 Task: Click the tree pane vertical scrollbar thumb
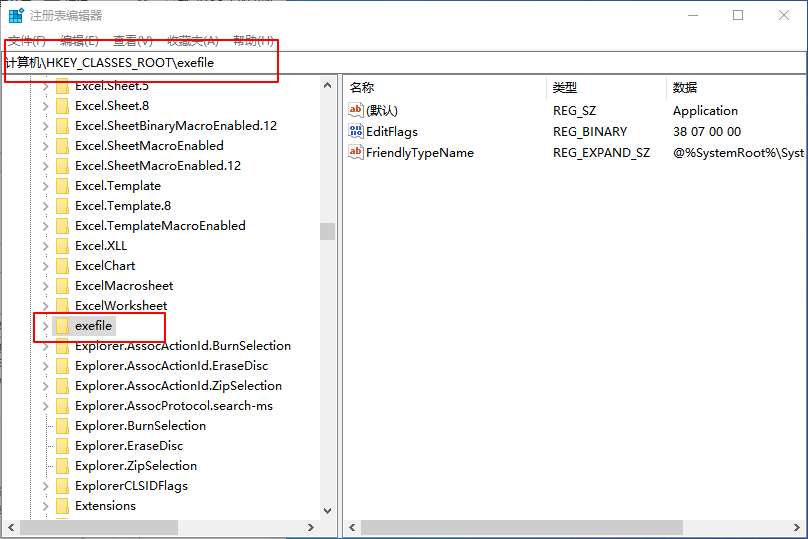(327, 231)
